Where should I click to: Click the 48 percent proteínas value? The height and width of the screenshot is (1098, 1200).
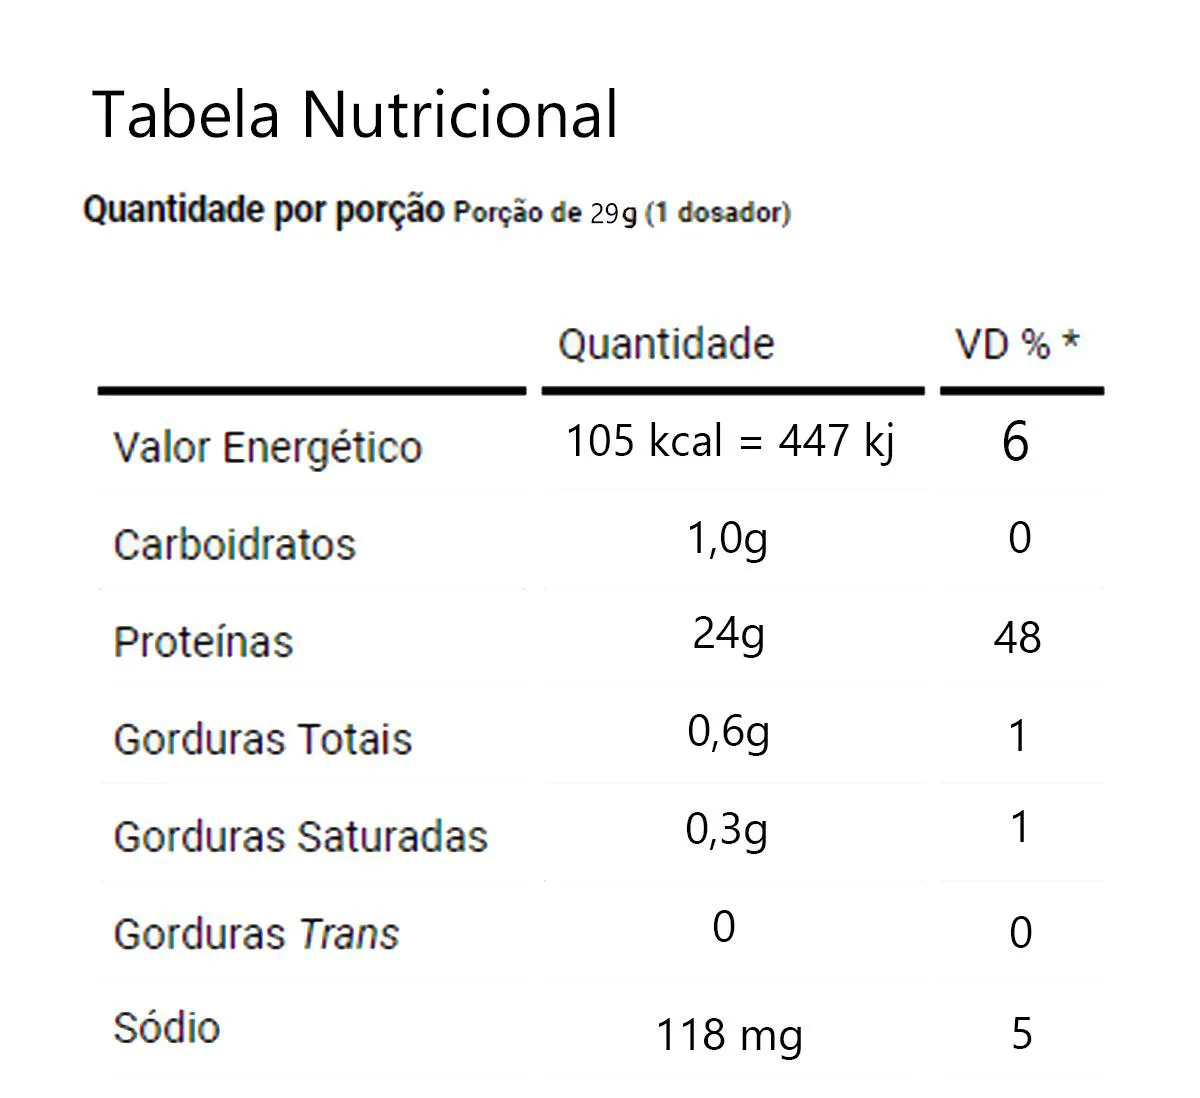coord(1018,638)
